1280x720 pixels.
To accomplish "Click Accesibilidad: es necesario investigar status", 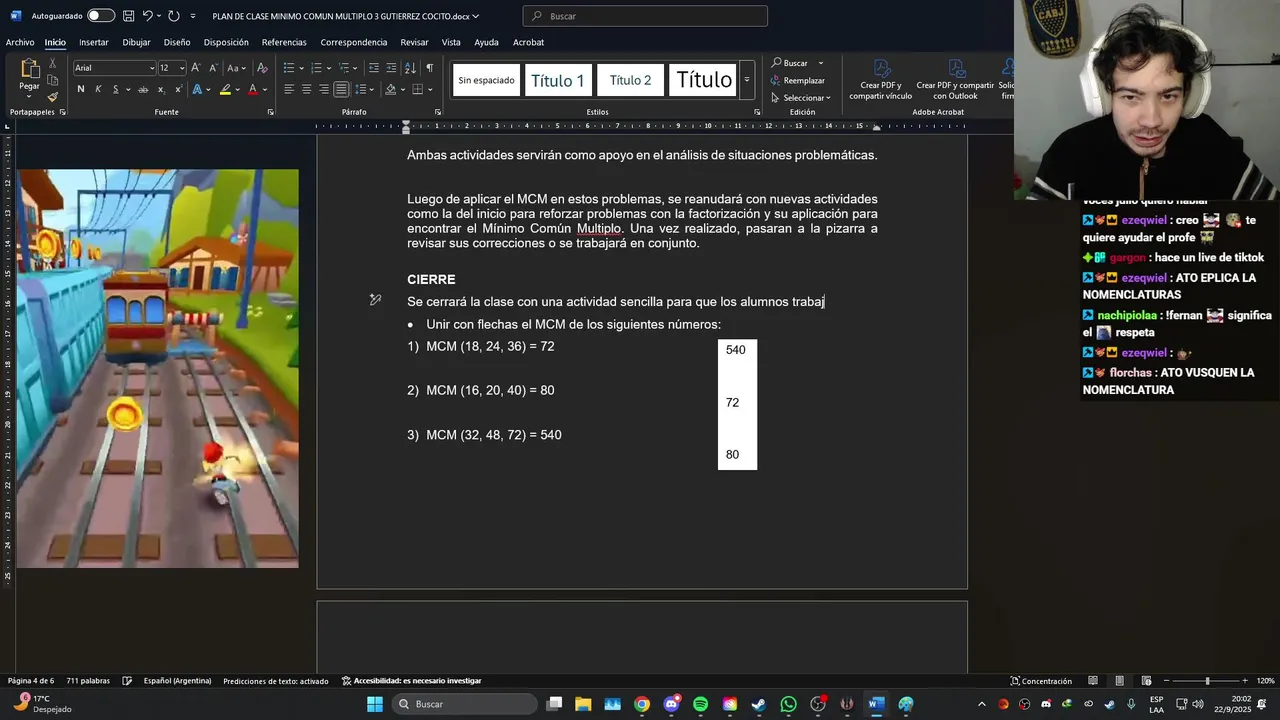I will click(411, 681).
